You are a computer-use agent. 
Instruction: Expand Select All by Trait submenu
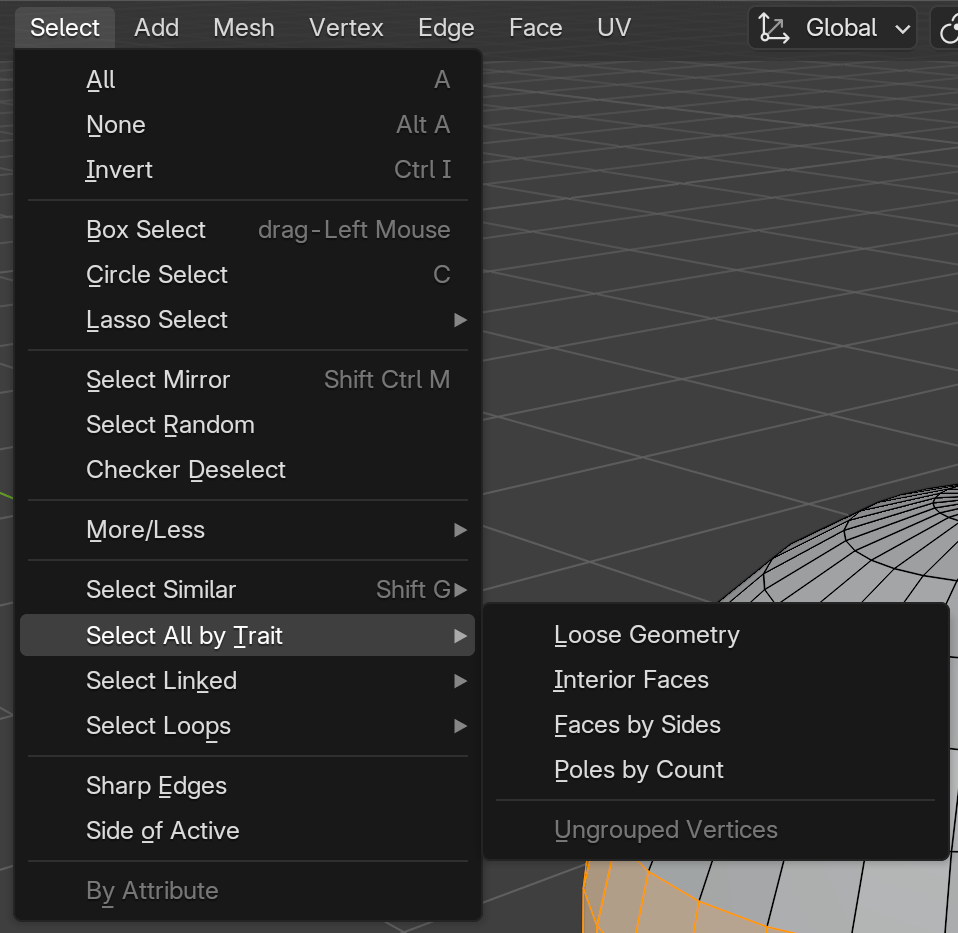coord(247,635)
